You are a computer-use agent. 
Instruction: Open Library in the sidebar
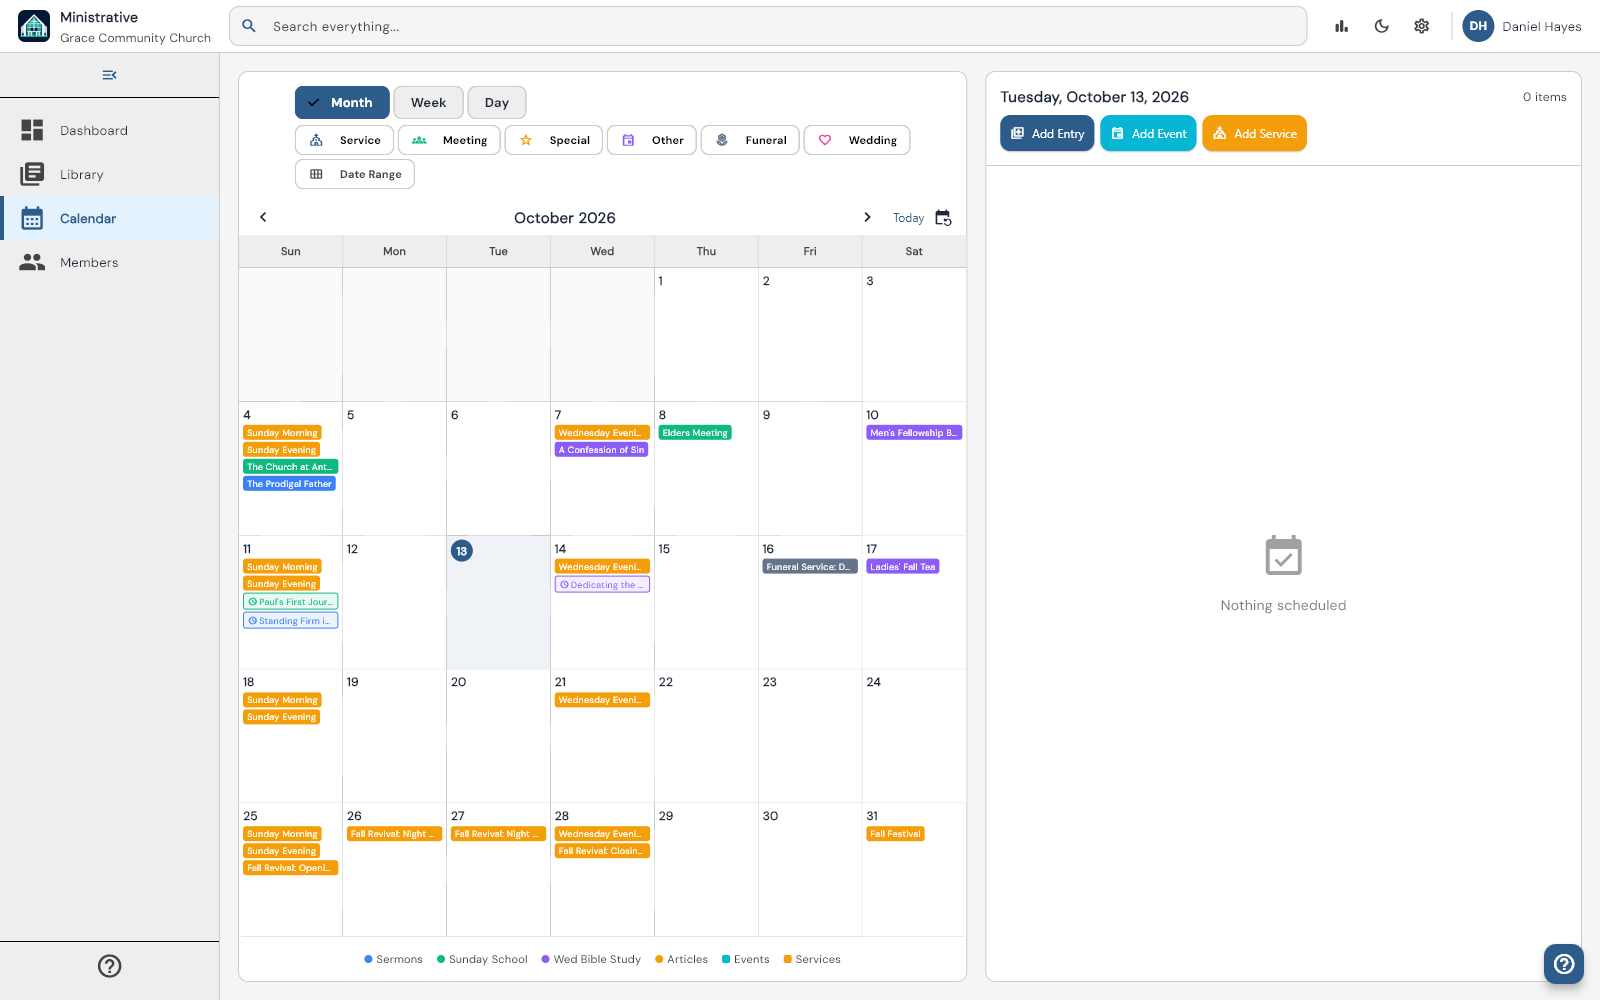pyautogui.click(x=110, y=174)
